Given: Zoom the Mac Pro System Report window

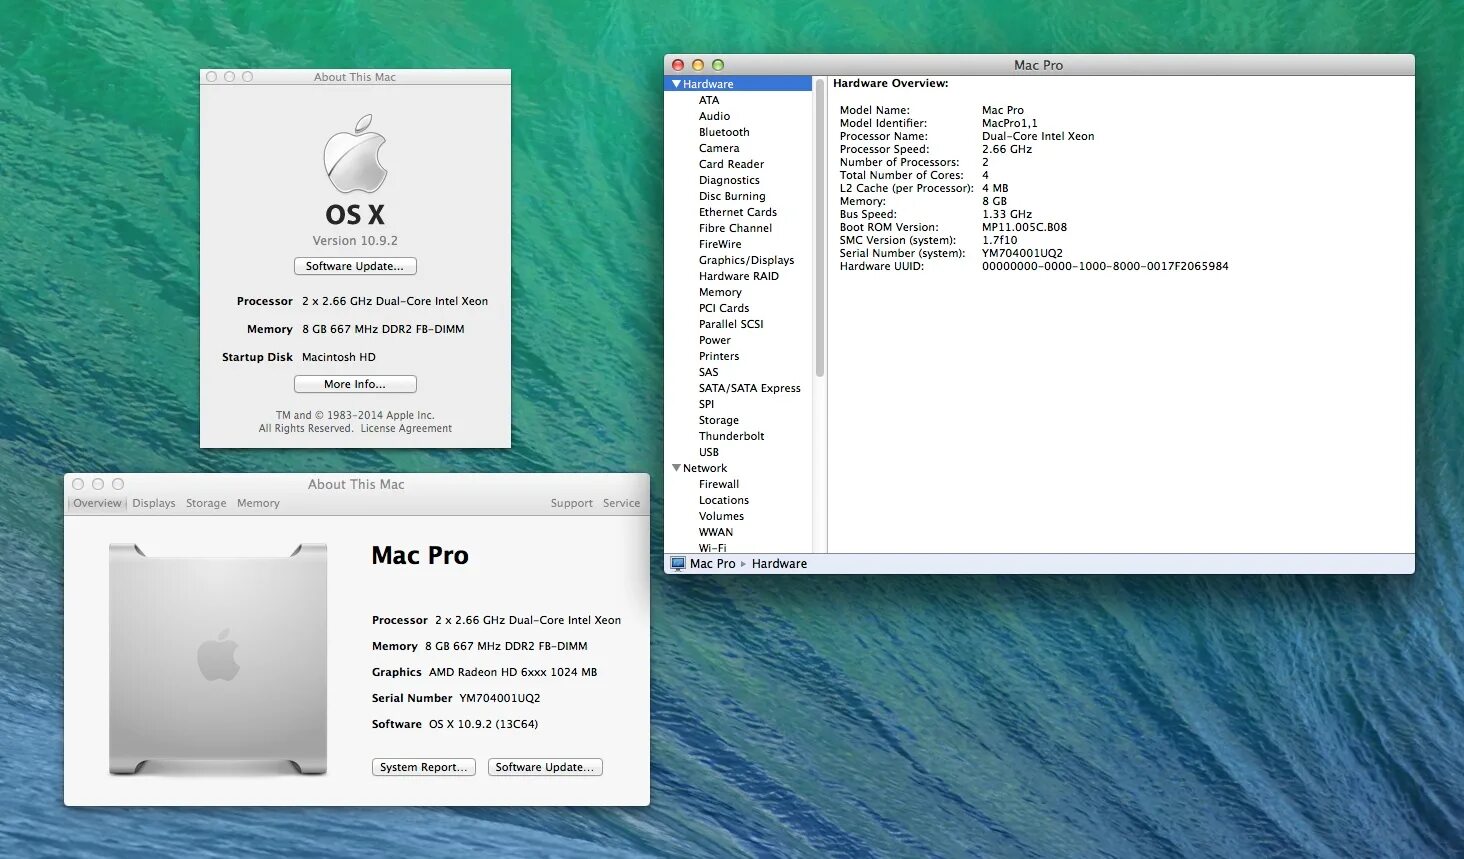Looking at the screenshot, I should coord(717,65).
